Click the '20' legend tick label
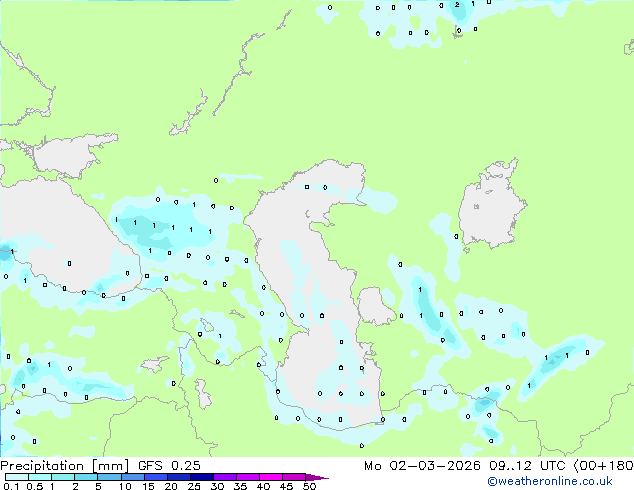This screenshot has width=634, height=490. pyautogui.click(x=171, y=486)
